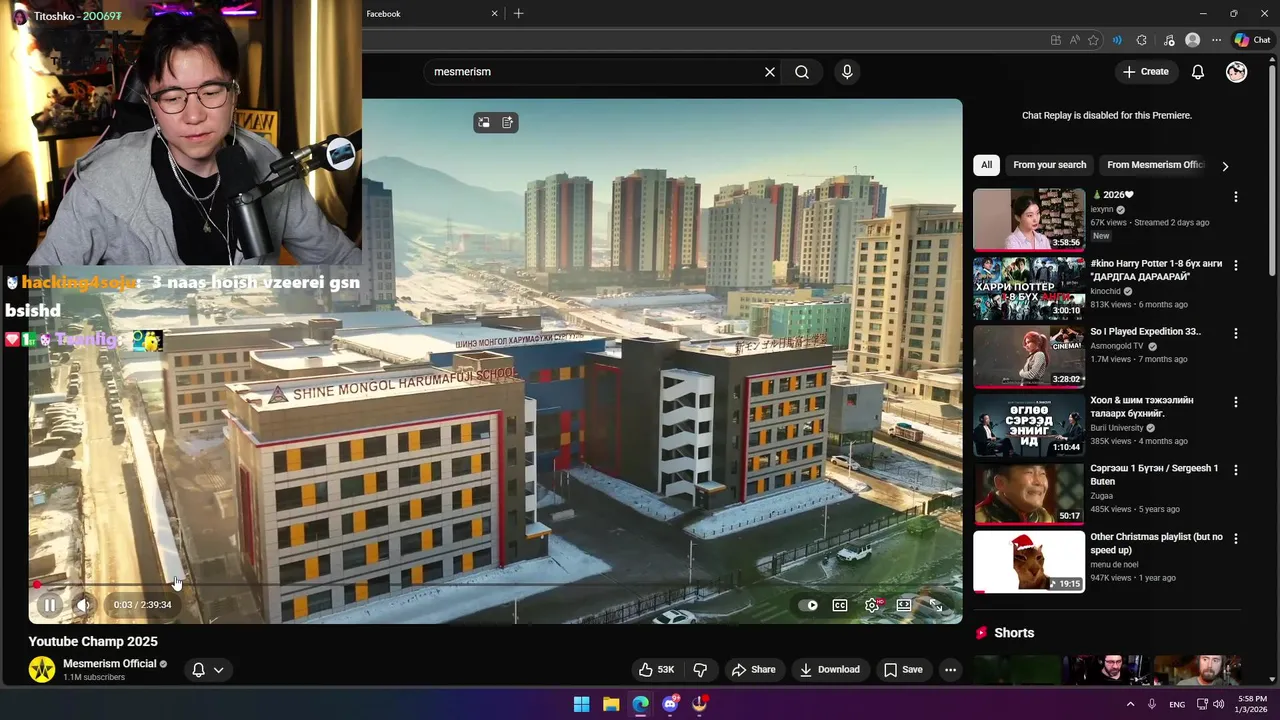
Task: Like the video with 53K likes
Action: click(x=657, y=670)
